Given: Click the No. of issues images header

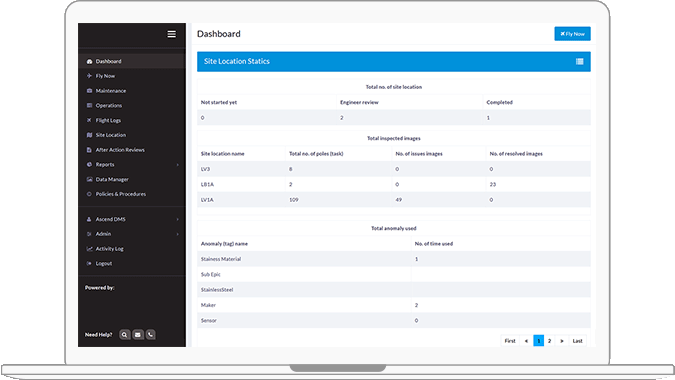Looking at the screenshot, I should pyautogui.click(x=419, y=154).
